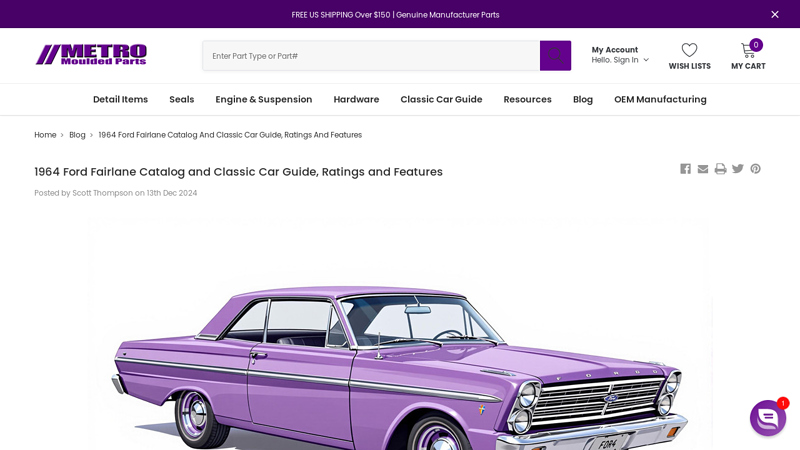Pin the article on Pinterest
800x450 pixels.
pyautogui.click(x=755, y=169)
